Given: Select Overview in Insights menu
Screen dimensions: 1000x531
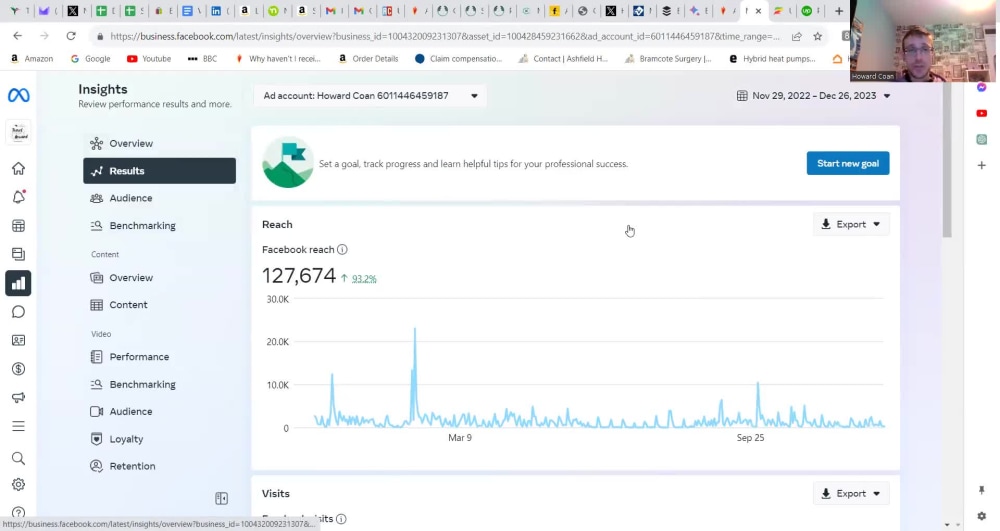Looking at the screenshot, I should pyautogui.click(x=159, y=143).
